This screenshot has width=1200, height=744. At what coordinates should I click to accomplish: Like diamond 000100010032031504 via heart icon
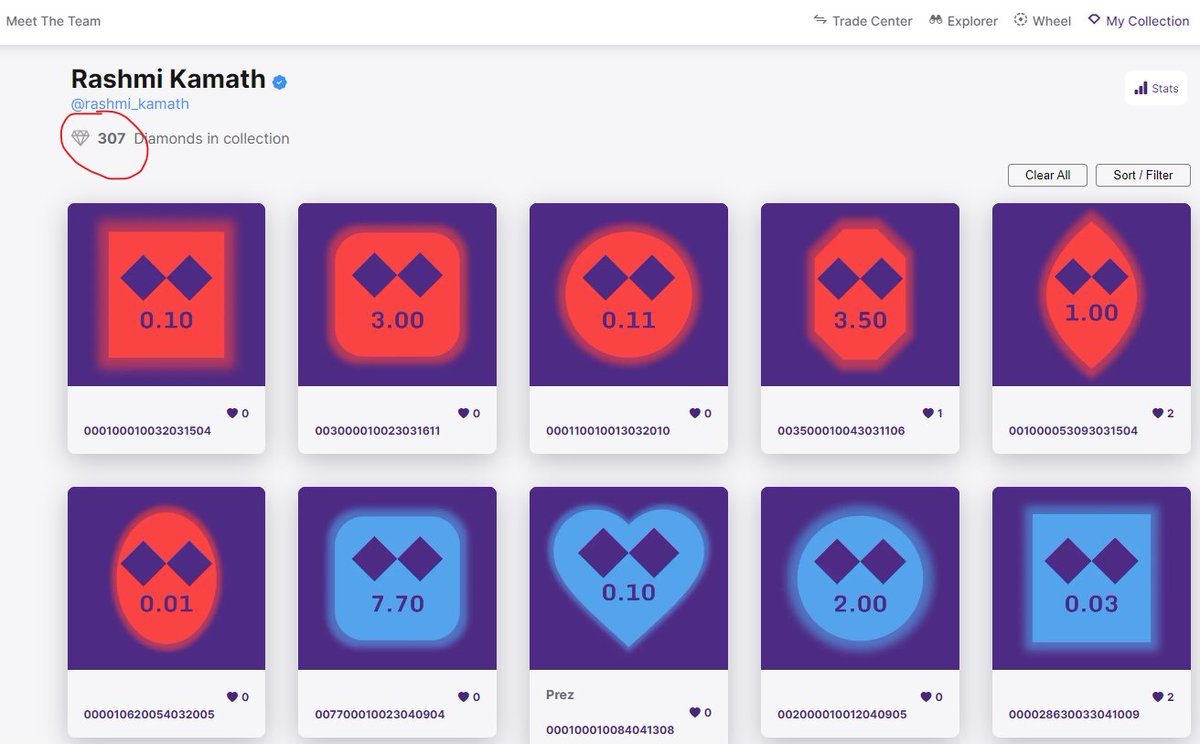pyautogui.click(x=232, y=413)
